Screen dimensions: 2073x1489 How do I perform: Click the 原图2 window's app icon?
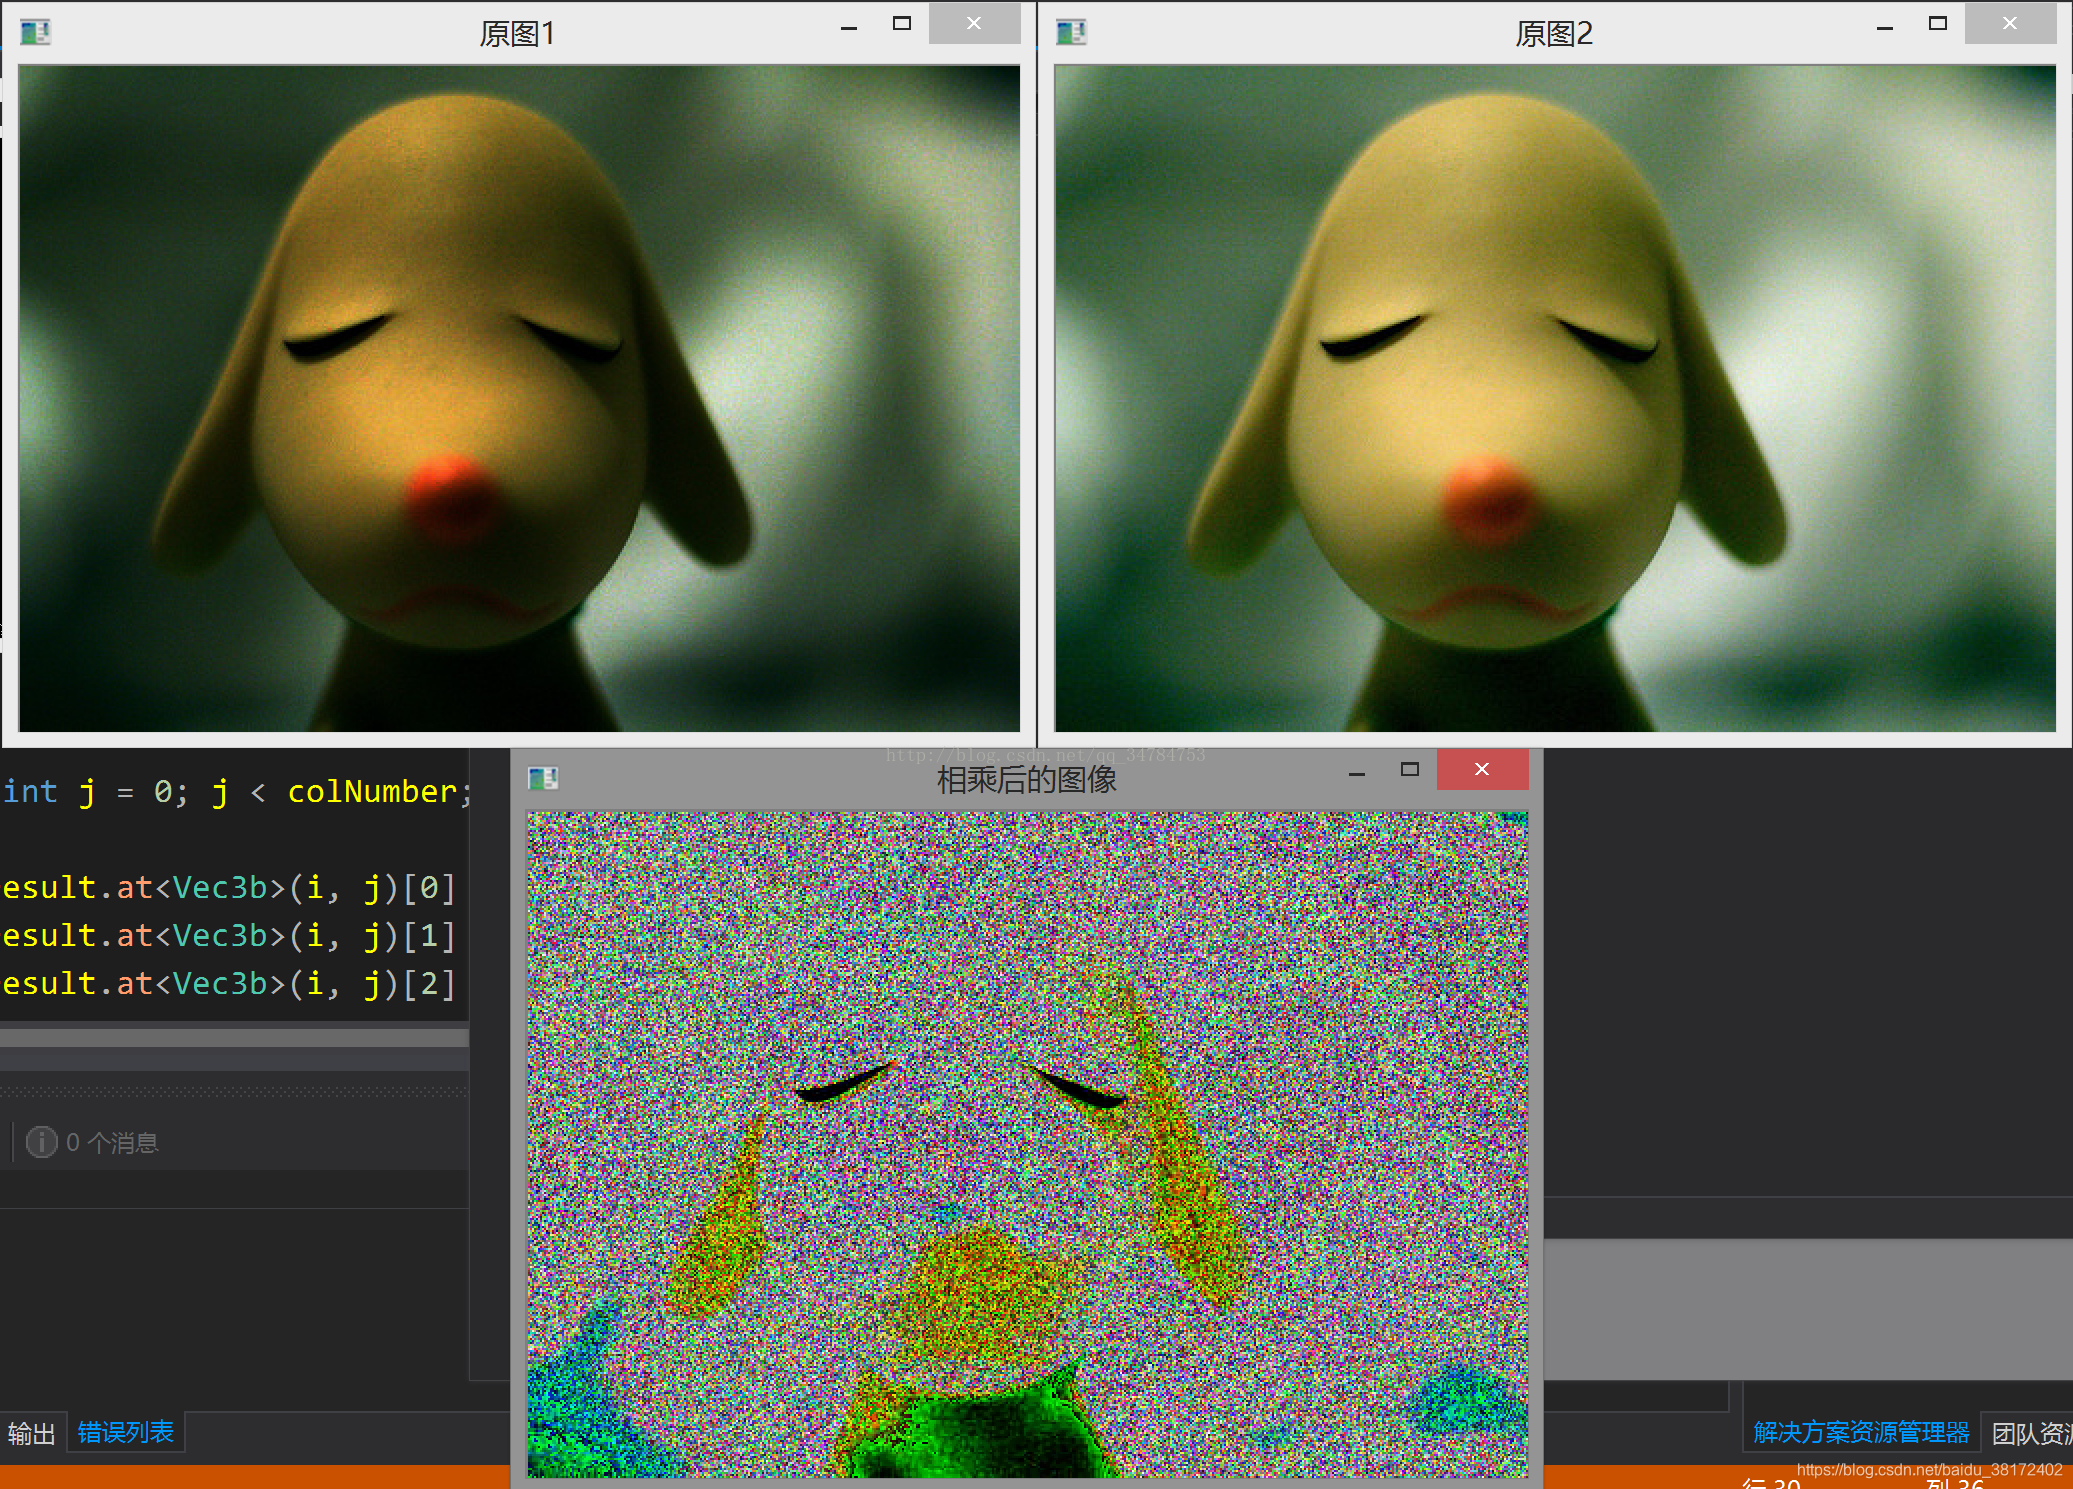click(1071, 33)
